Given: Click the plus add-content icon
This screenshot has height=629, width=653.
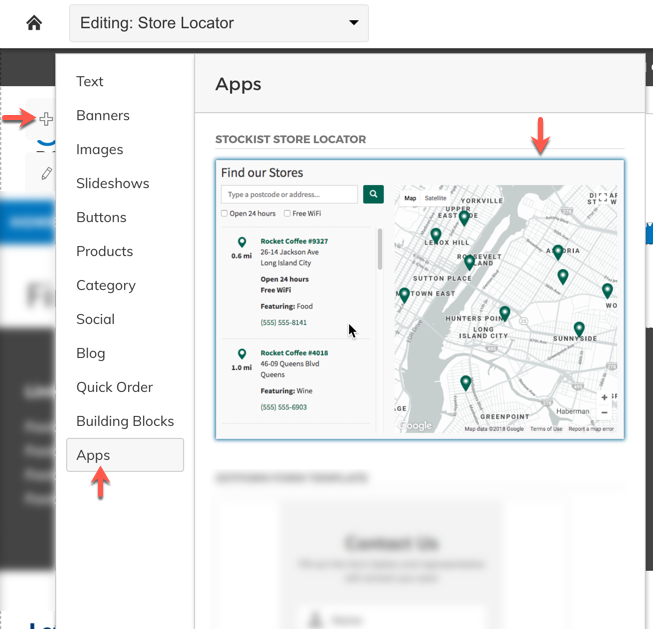Looking at the screenshot, I should [46, 119].
